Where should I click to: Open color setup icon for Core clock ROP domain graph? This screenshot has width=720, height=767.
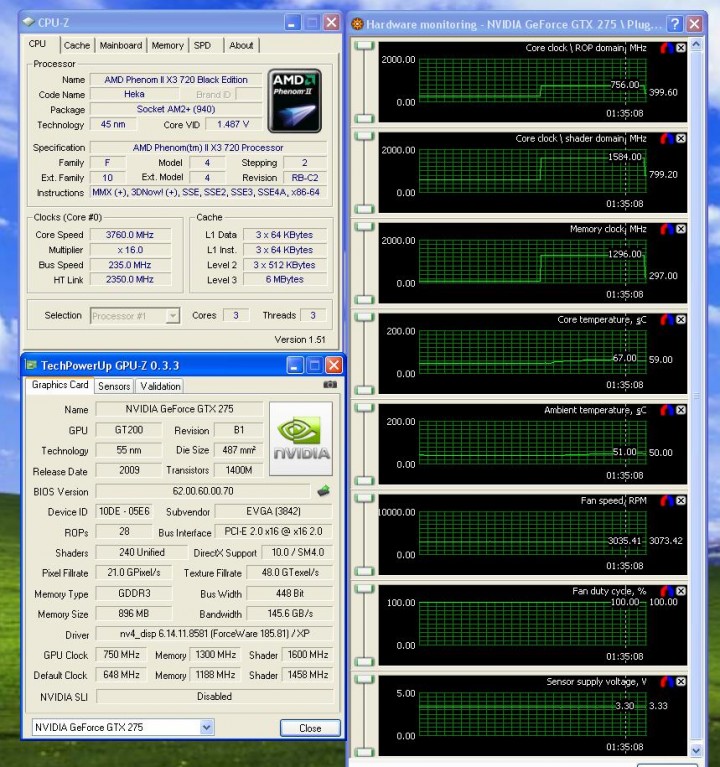667,48
